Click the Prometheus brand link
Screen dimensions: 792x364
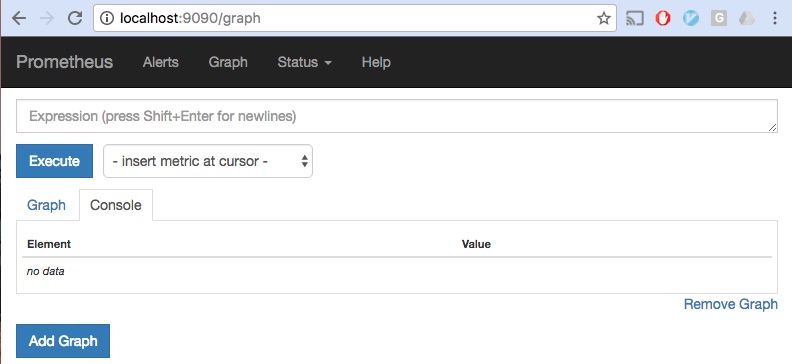(x=65, y=62)
